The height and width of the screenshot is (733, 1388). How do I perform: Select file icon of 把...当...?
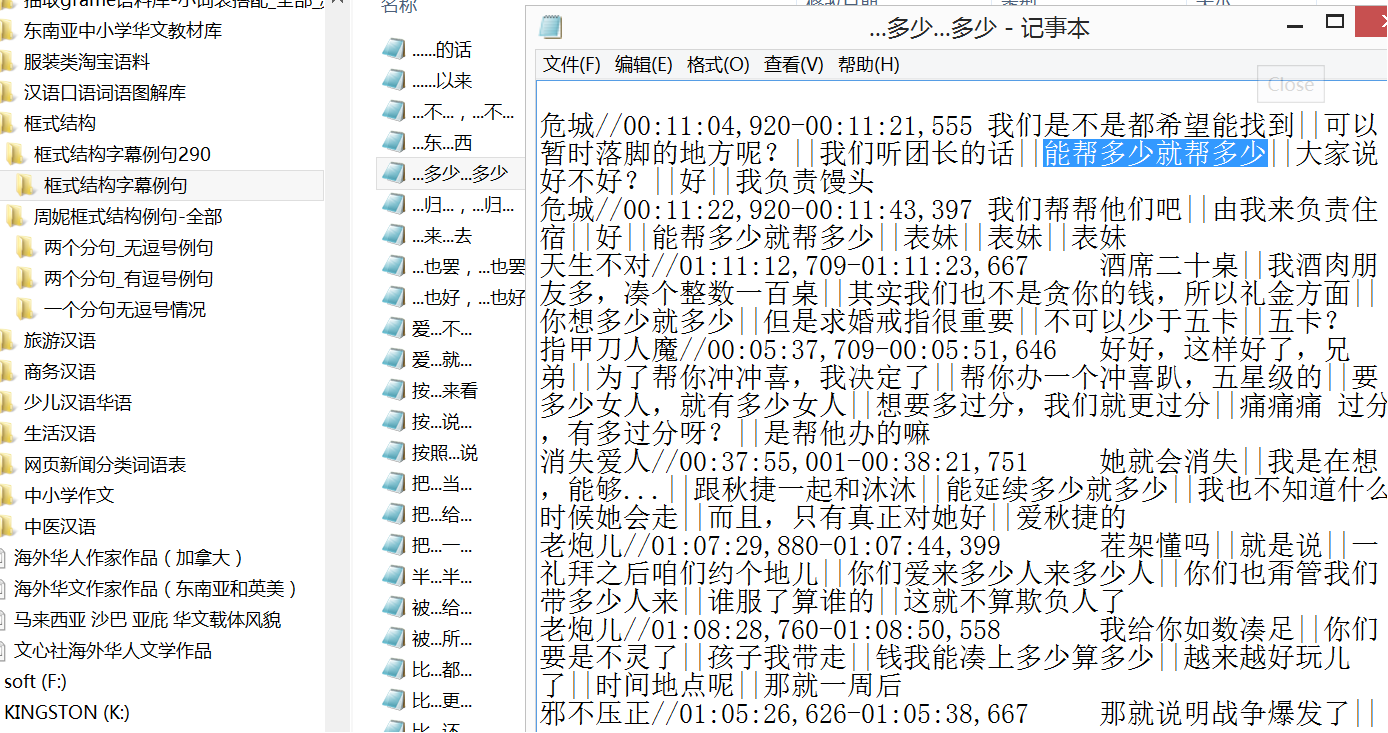(x=394, y=483)
